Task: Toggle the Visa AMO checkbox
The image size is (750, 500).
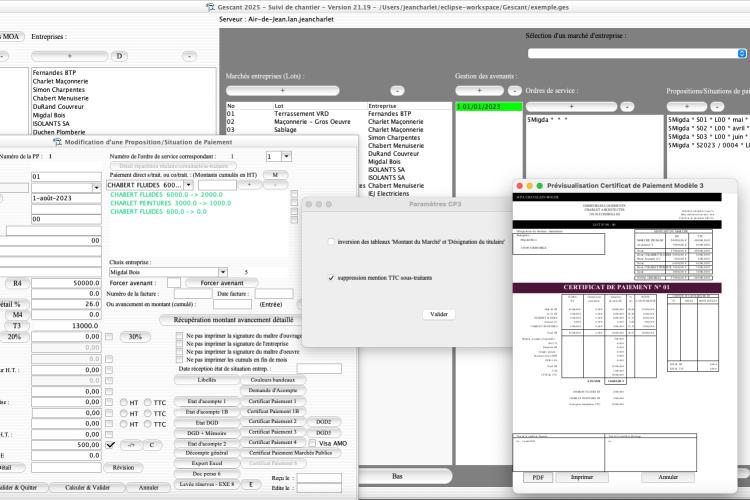Action: (312, 443)
